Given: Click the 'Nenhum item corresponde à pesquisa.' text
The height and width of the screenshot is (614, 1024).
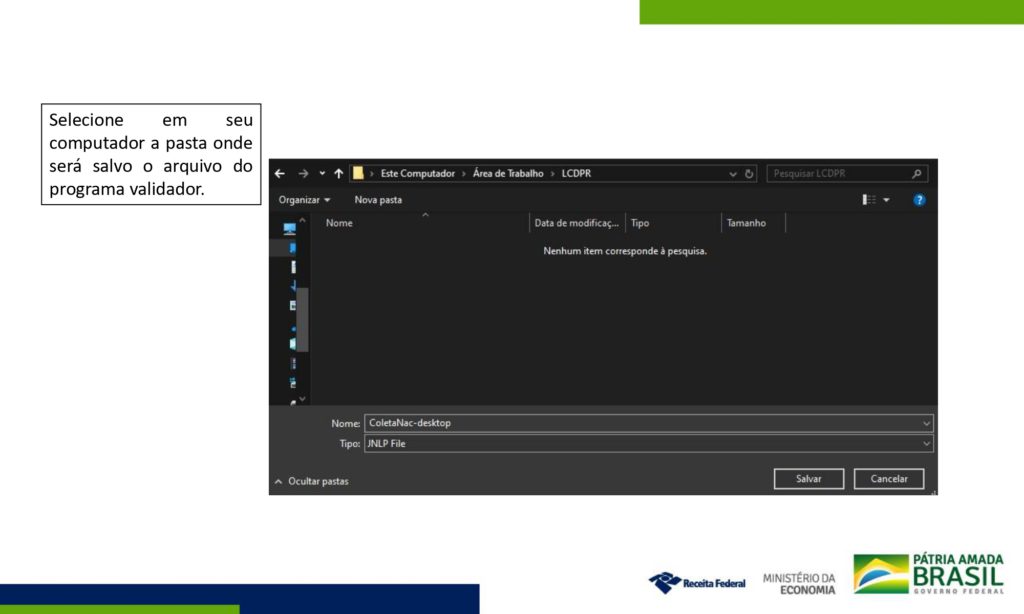Looking at the screenshot, I should coord(625,251).
